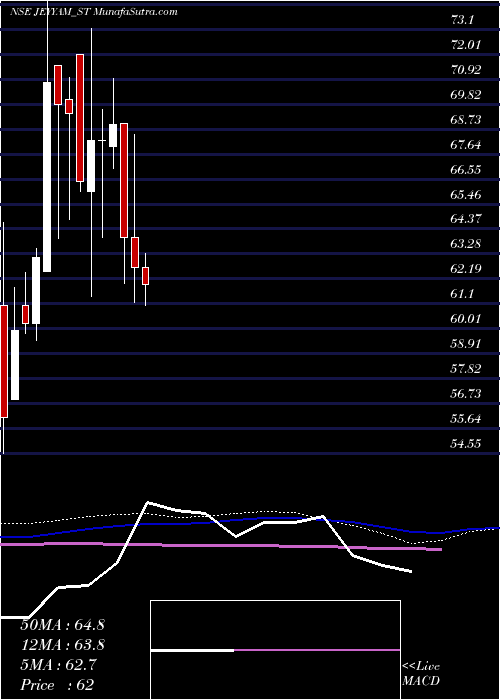500x700 pixels.
Task: Select the 61.1 price axis label
Action: (x=462, y=294)
